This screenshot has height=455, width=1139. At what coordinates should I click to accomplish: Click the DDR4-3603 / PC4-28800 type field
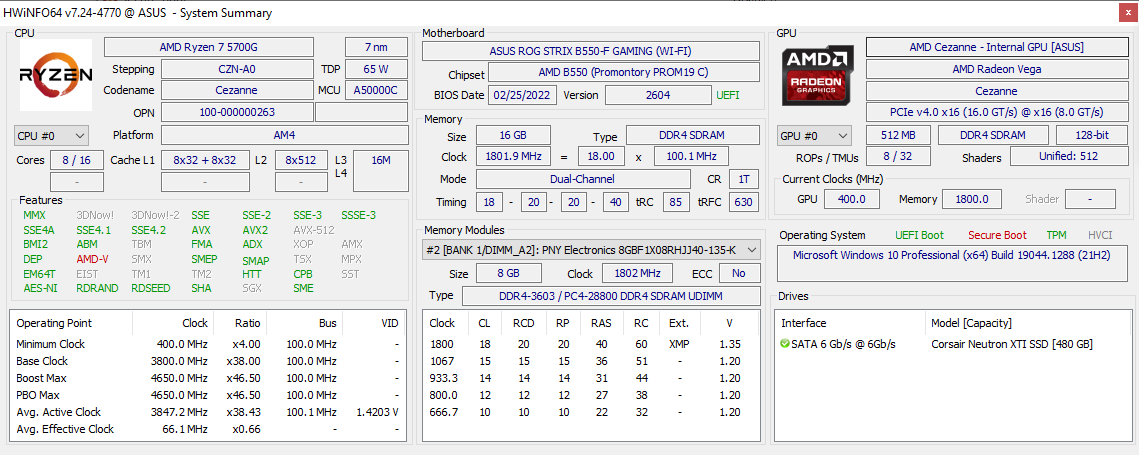pos(611,296)
